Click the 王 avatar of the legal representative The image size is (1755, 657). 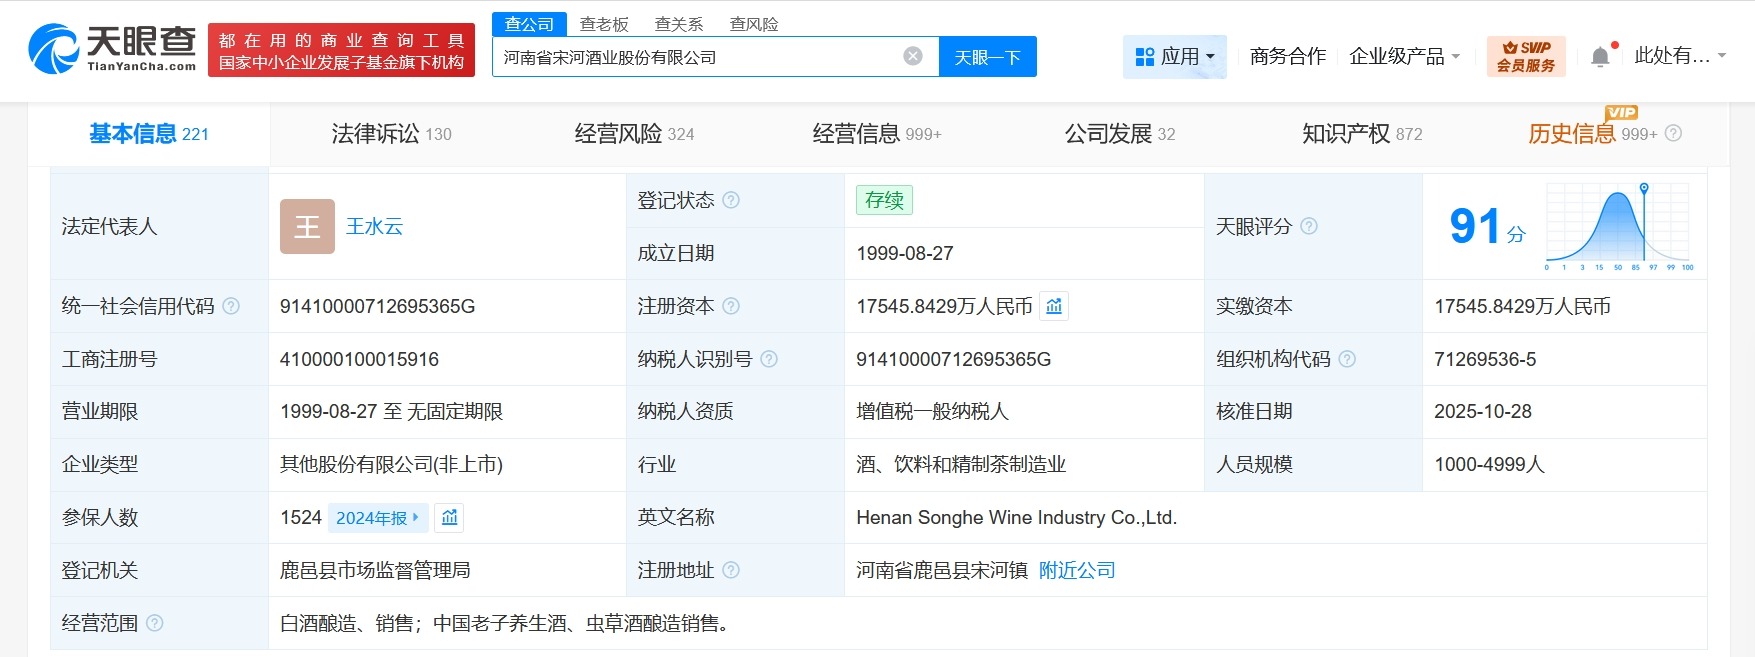[307, 226]
